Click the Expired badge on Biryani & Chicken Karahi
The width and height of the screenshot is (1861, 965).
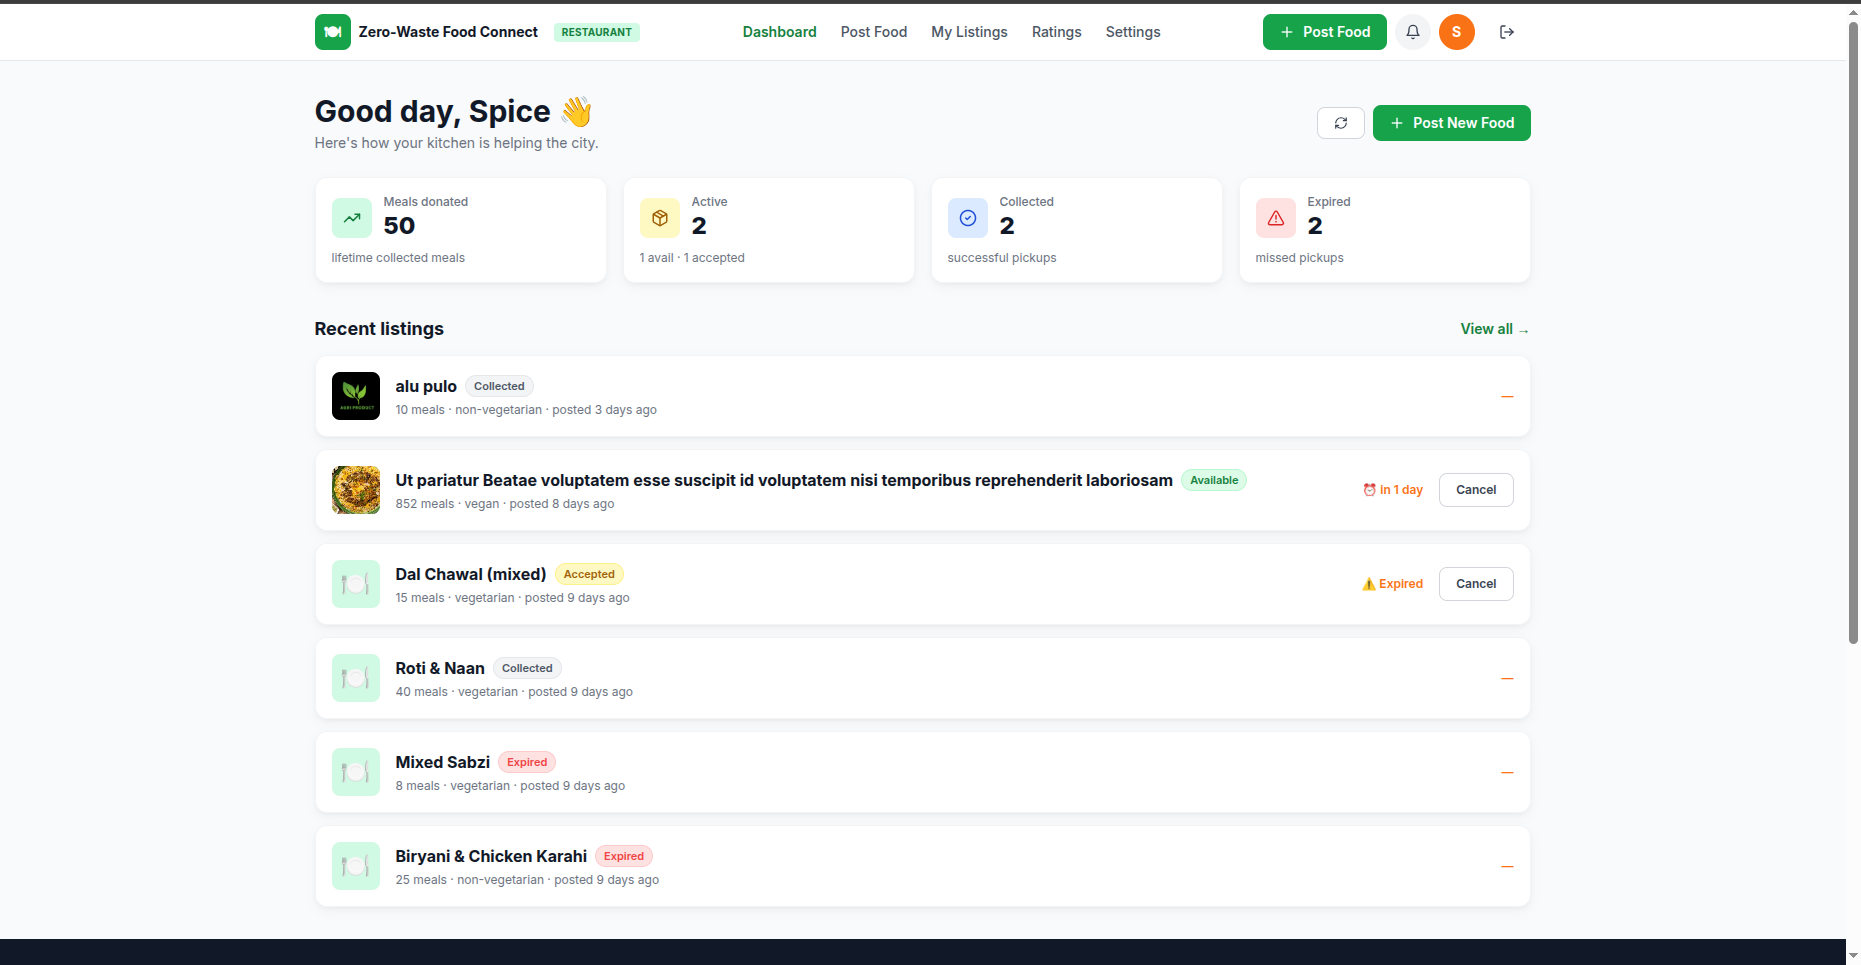coord(624,856)
